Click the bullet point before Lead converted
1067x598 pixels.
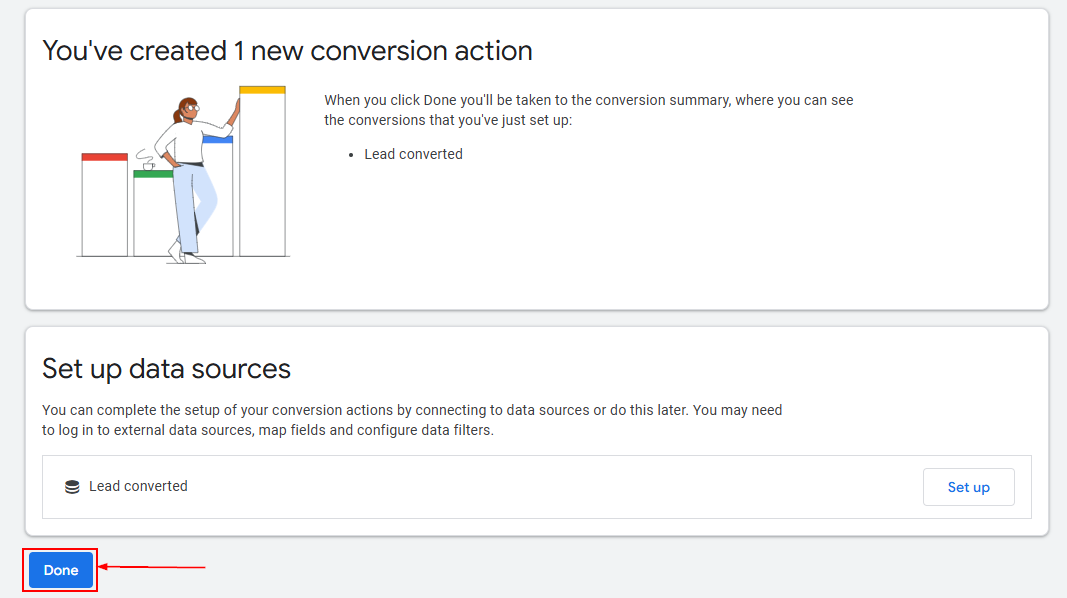coord(352,155)
